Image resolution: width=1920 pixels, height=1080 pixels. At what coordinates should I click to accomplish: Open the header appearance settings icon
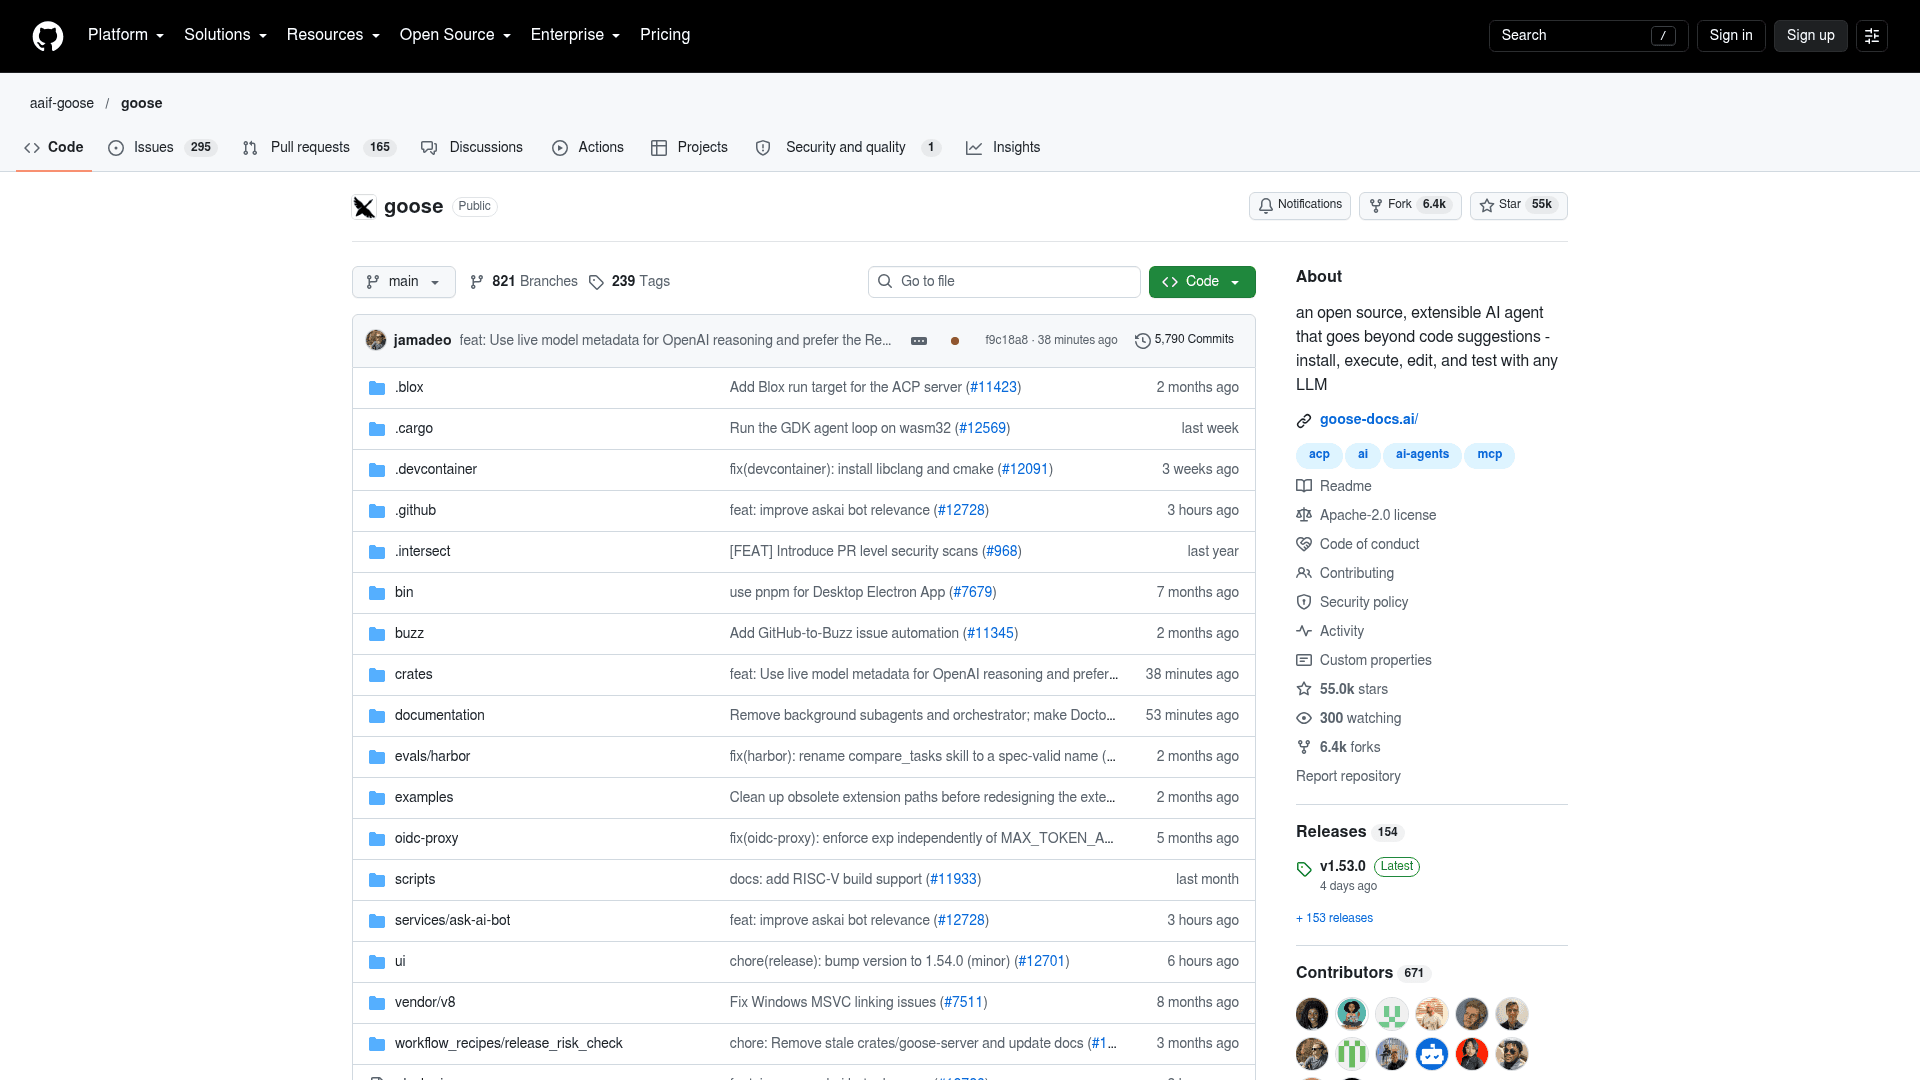click(1872, 36)
